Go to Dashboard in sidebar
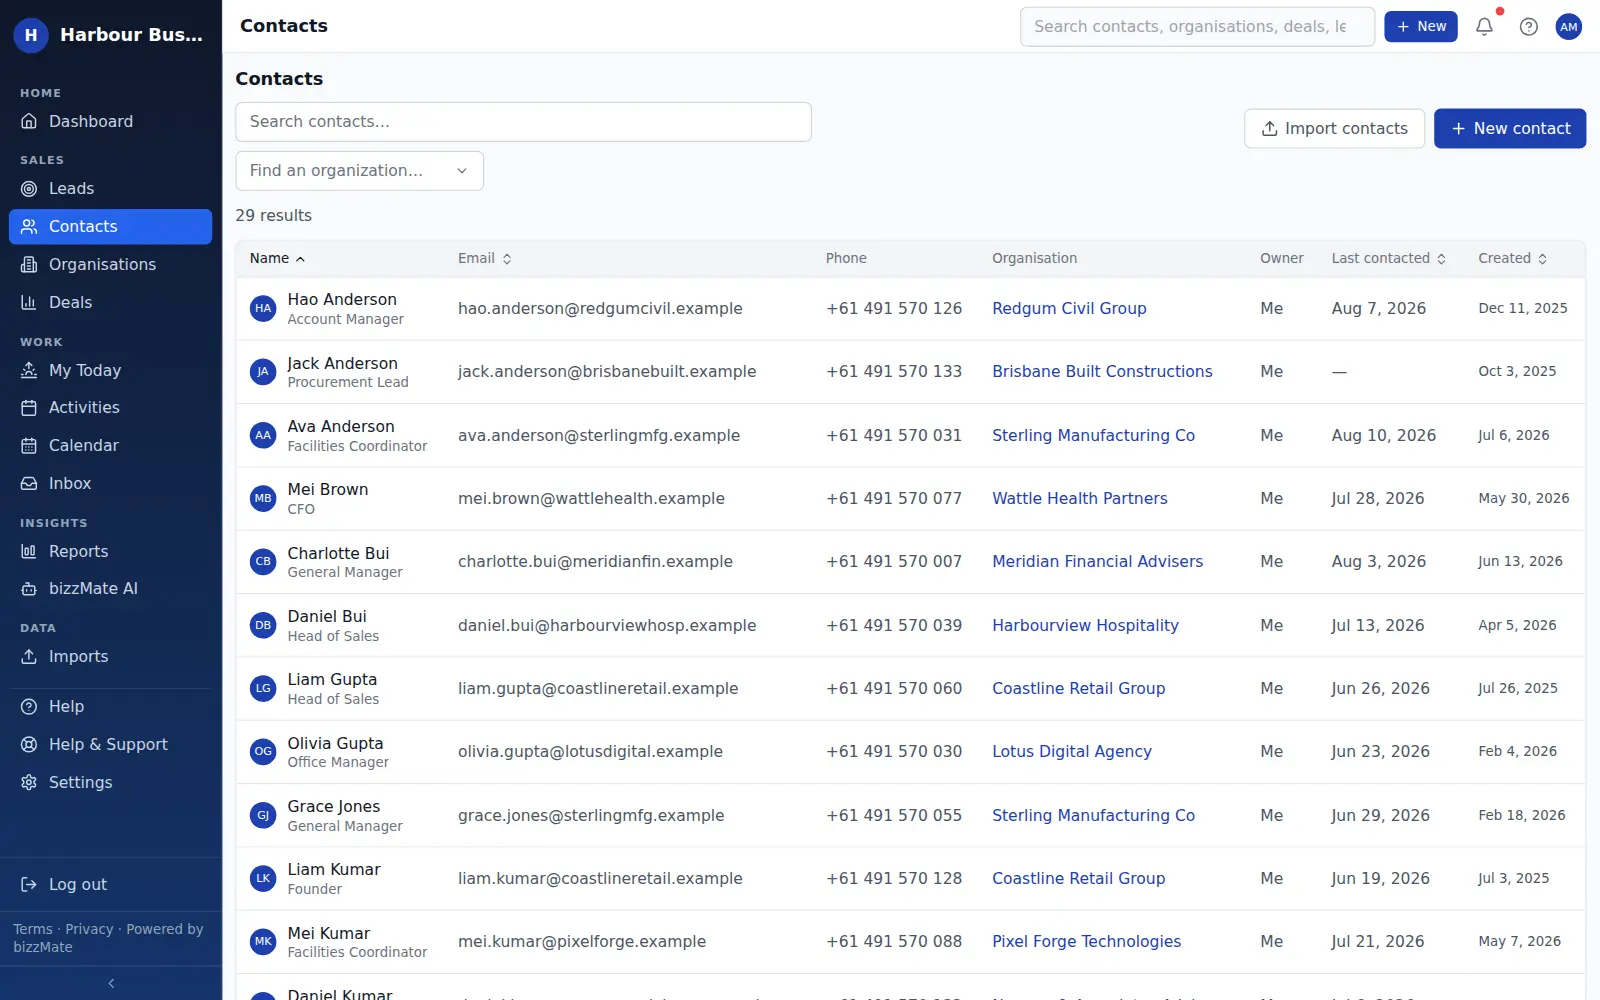The image size is (1600, 1000). tap(110, 121)
